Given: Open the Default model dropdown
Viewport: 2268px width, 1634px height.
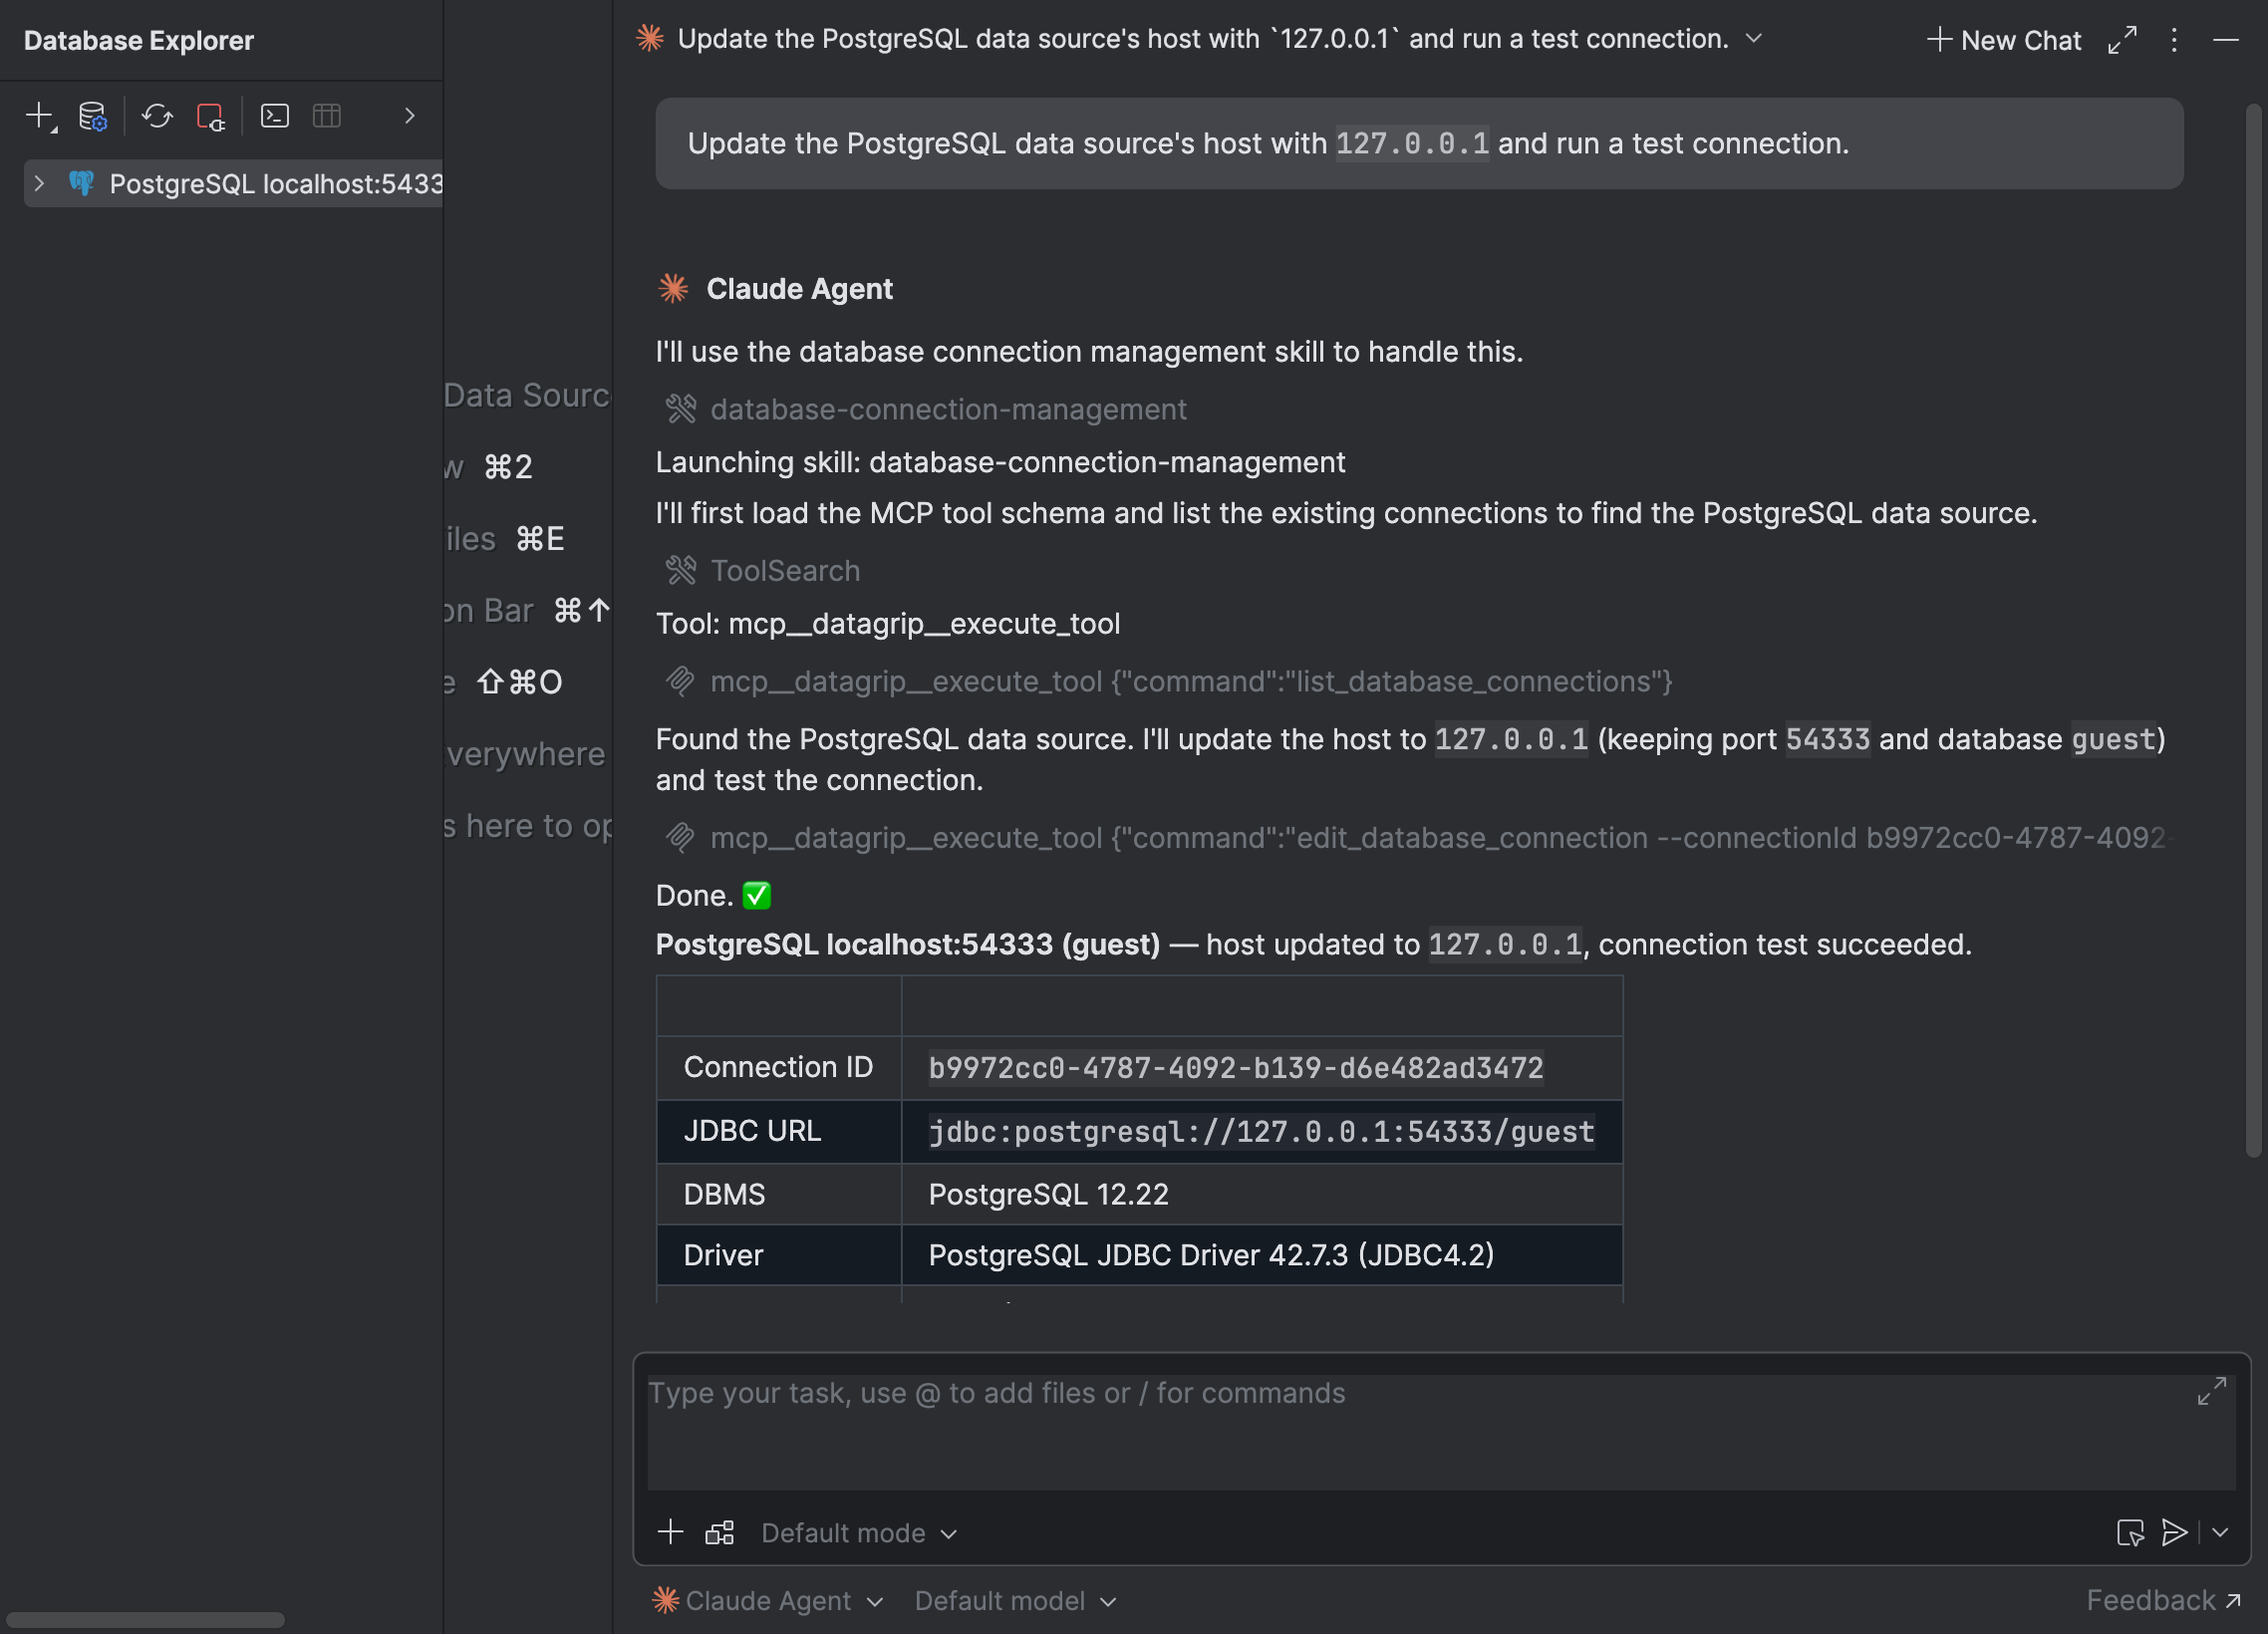Looking at the screenshot, I should click(1015, 1601).
